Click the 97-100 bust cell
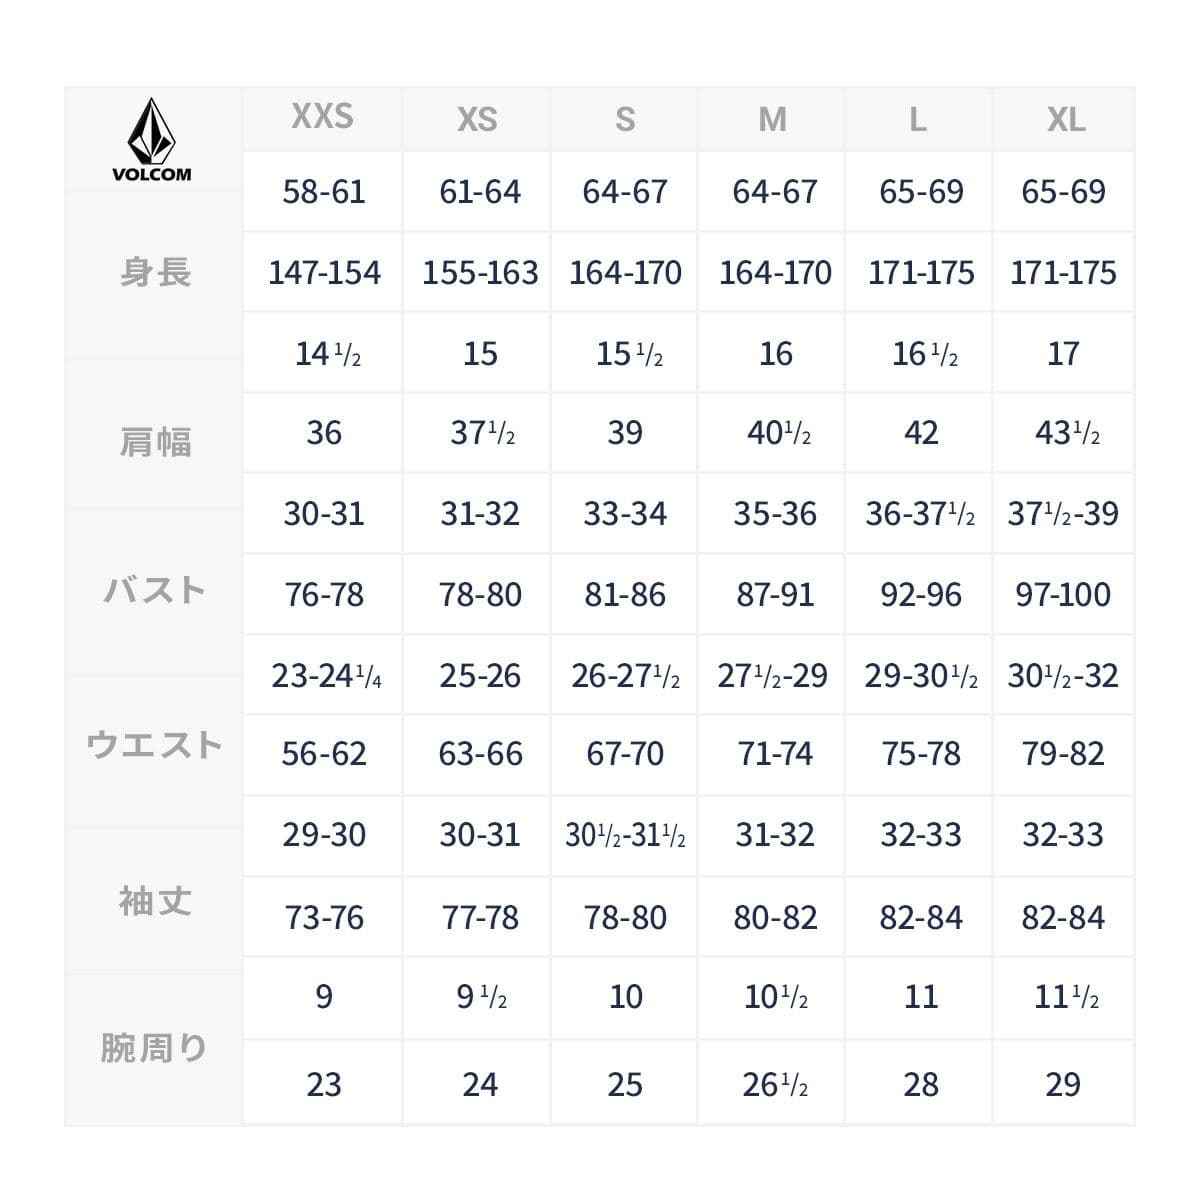Screen dimensions: 1200x1200 click(x=1063, y=595)
